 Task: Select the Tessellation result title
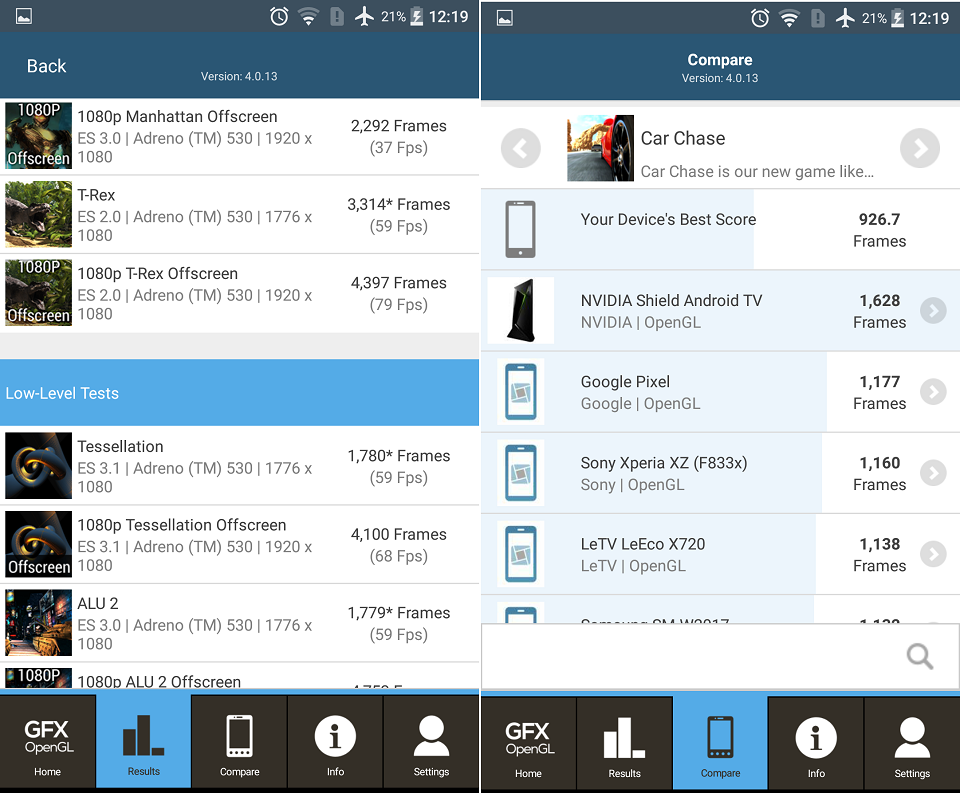click(x=120, y=446)
